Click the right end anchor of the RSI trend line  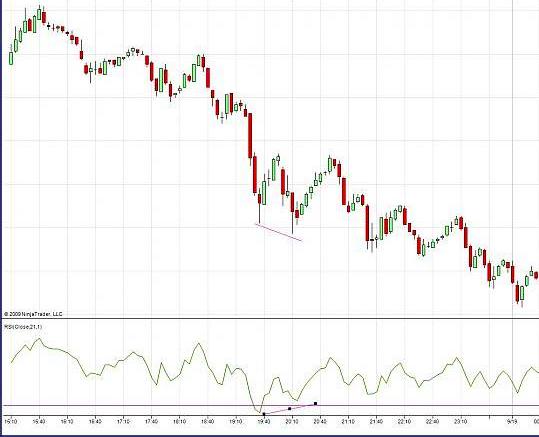[x=316, y=403]
